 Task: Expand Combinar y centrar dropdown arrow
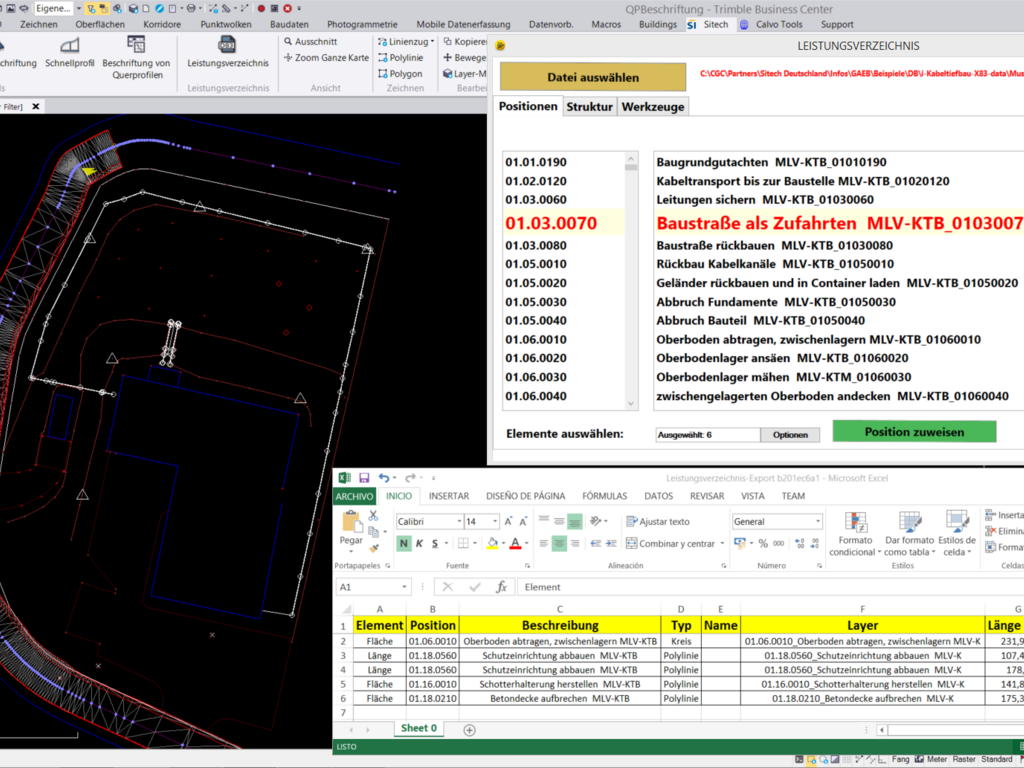pos(722,543)
